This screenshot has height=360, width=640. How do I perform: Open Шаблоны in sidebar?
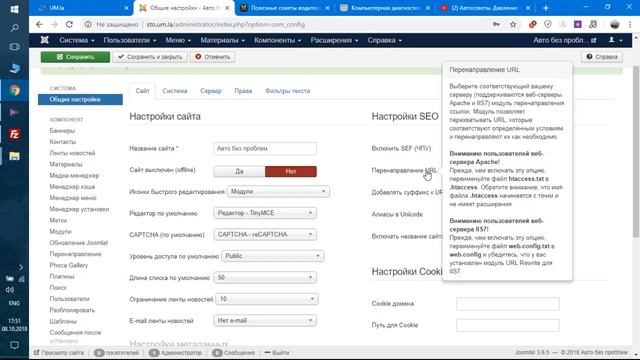(x=63, y=321)
